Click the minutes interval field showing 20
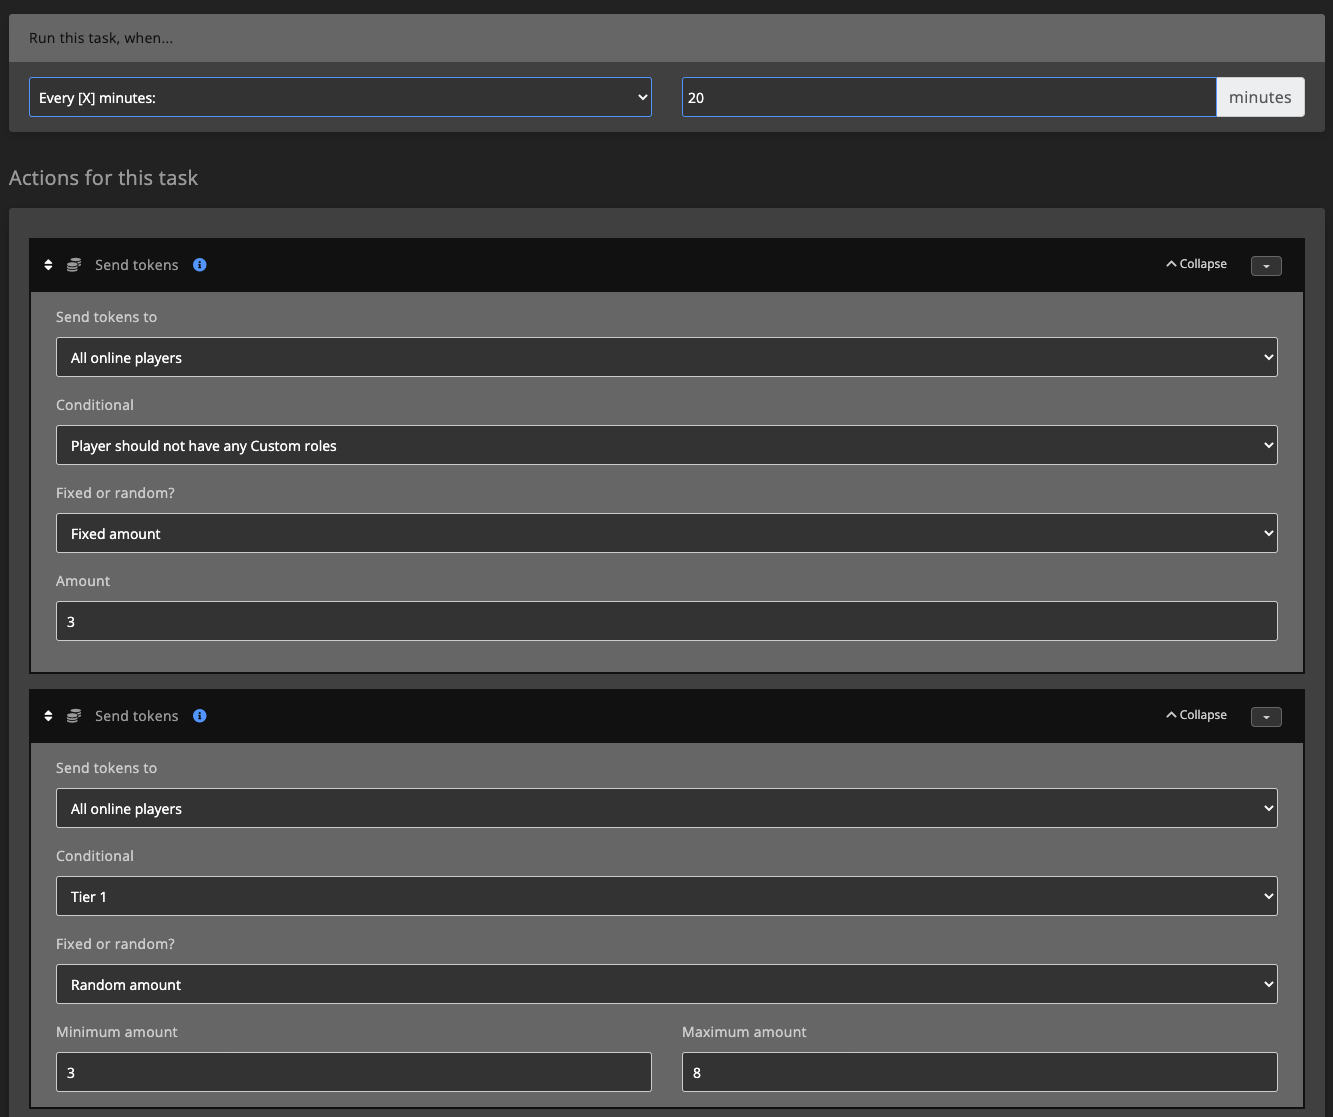Viewport: 1333px width, 1117px height. 949,97
